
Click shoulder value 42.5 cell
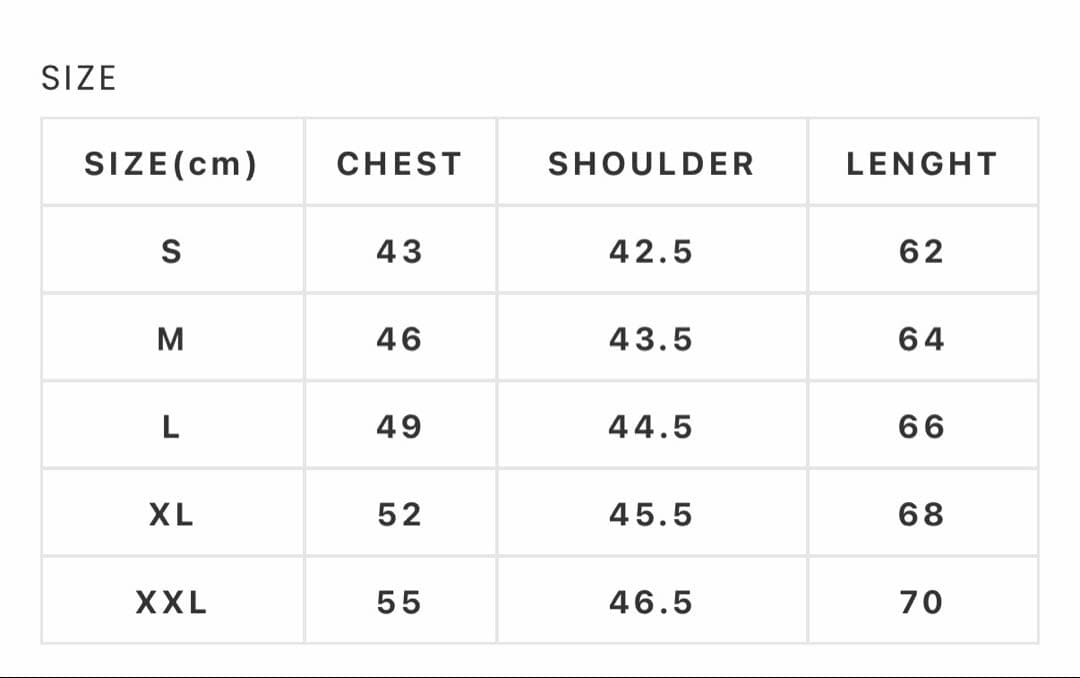click(x=651, y=252)
